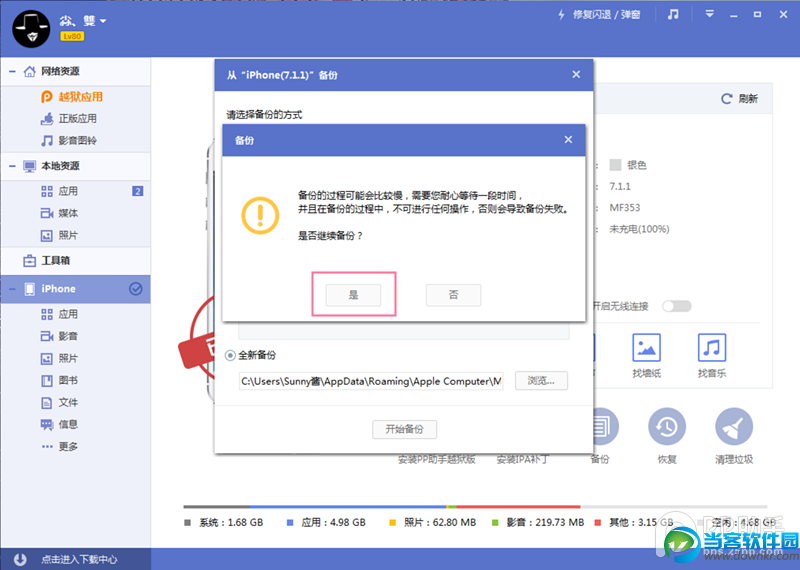Click the download center arrow icon
Viewport: 800px width, 570px height.
[x=20, y=559]
